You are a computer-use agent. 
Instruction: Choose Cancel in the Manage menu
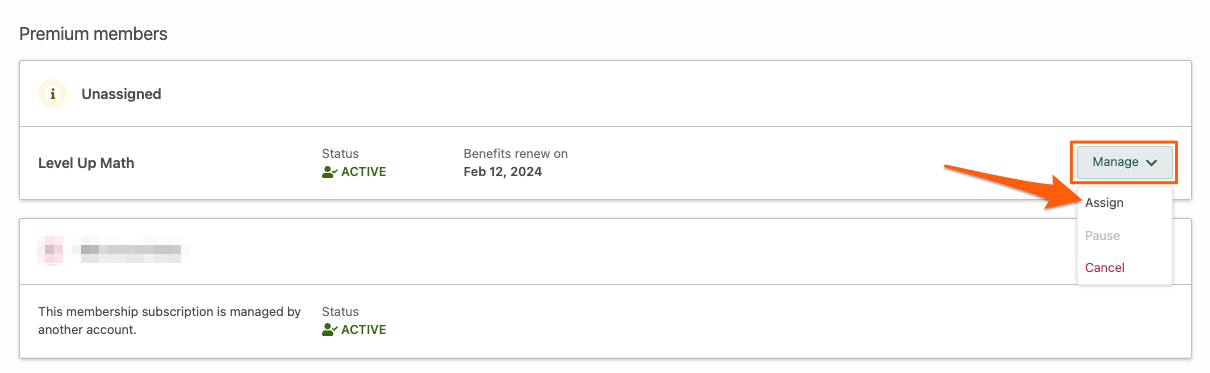coord(1105,268)
